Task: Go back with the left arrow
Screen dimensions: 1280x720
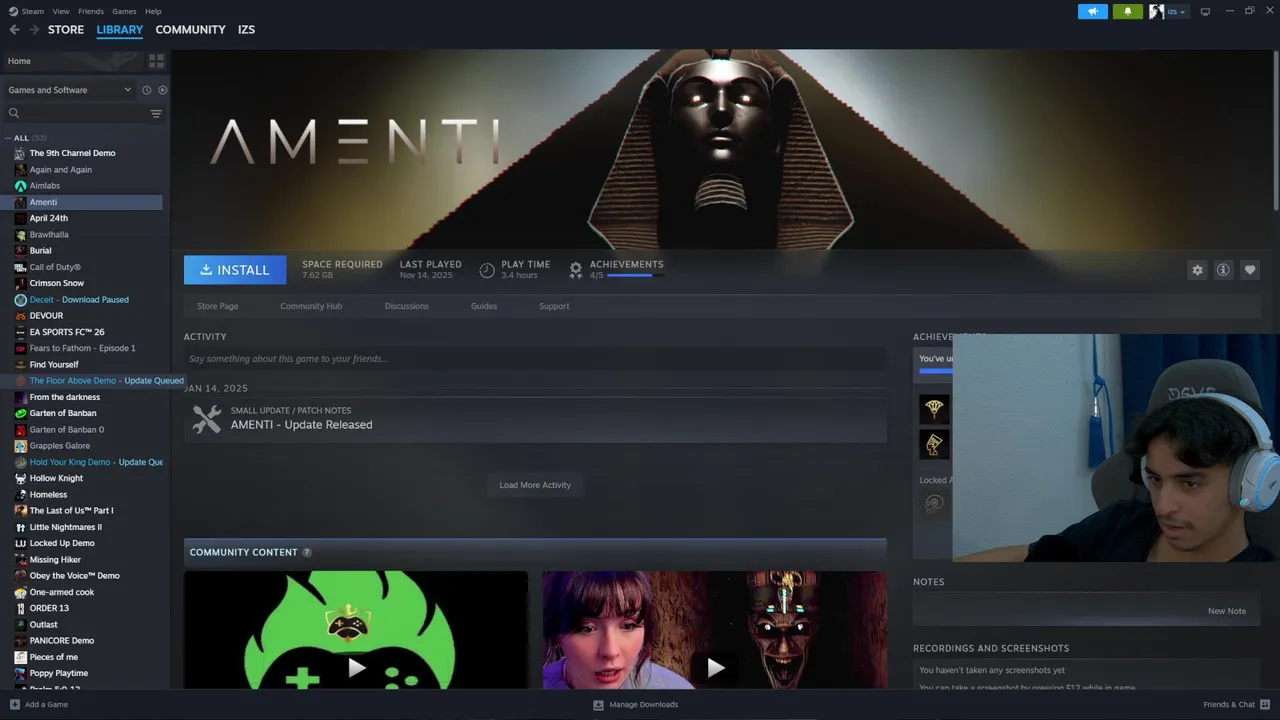Action: (x=14, y=30)
